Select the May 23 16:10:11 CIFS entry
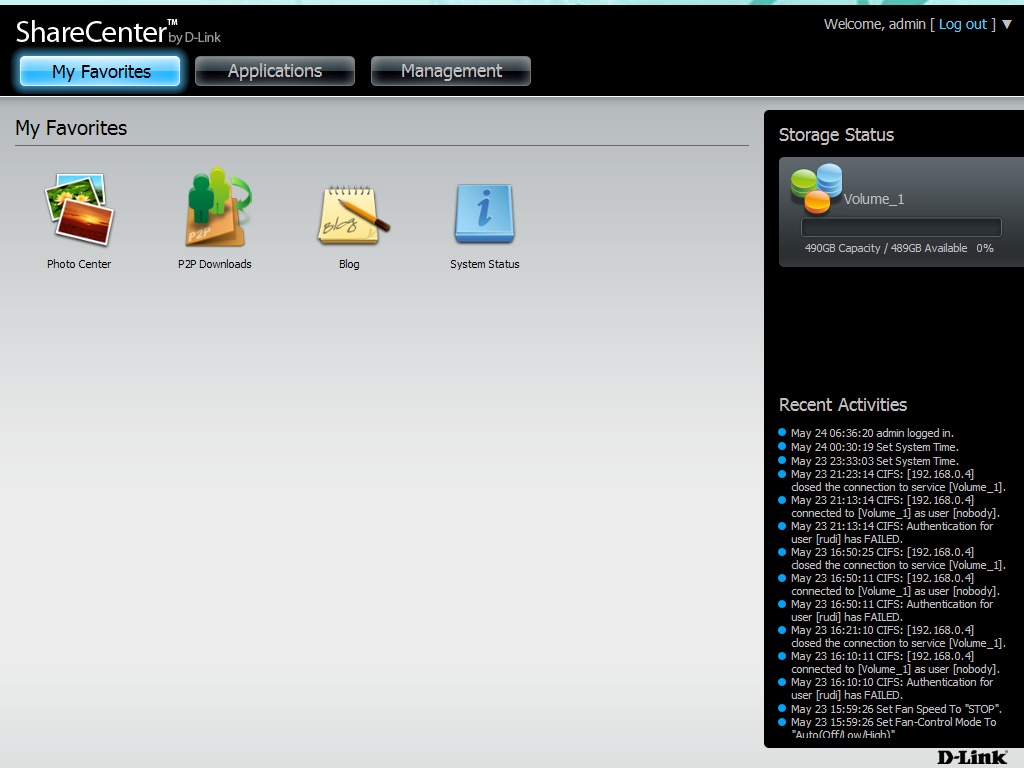 pyautogui.click(x=895, y=663)
